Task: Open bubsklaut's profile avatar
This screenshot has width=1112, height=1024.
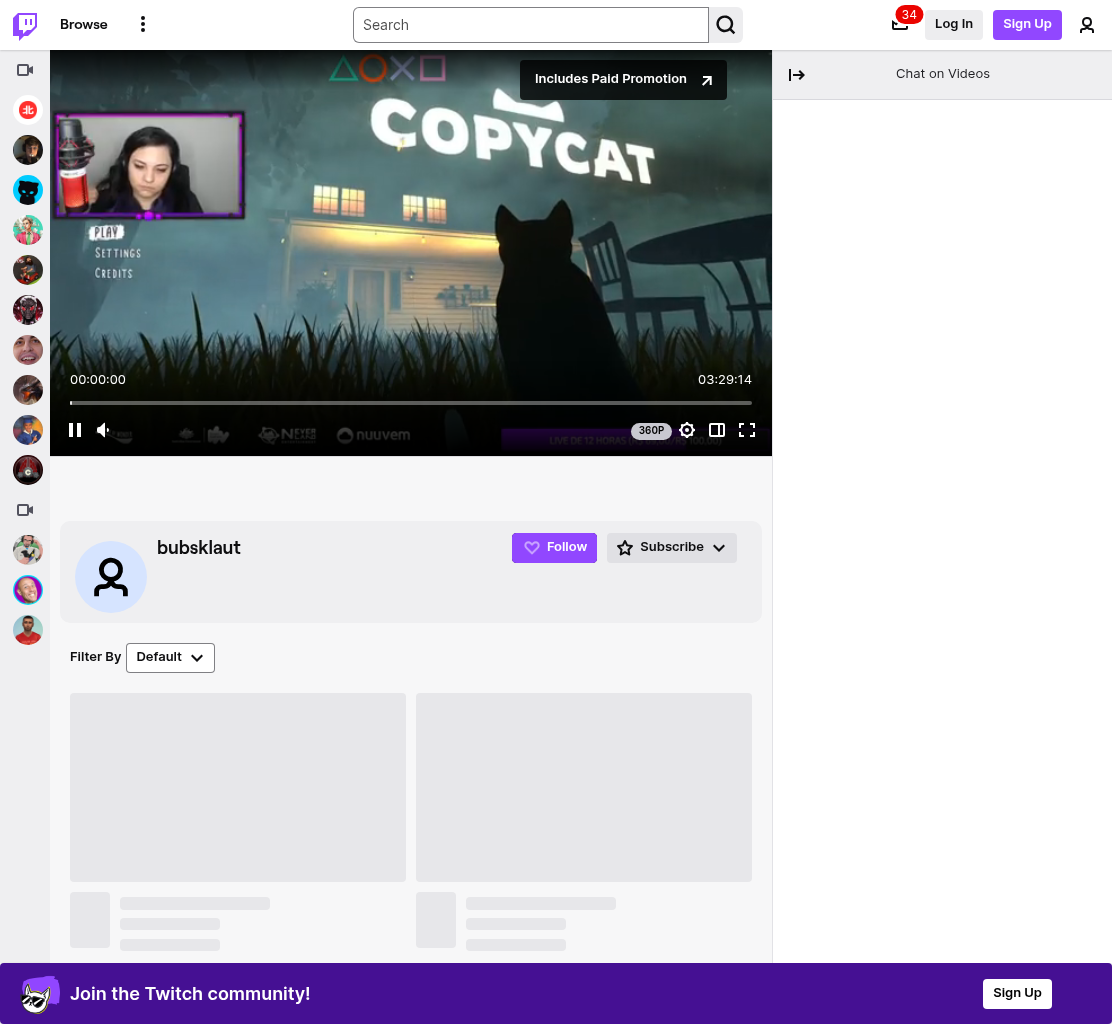Action: [x=111, y=577]
